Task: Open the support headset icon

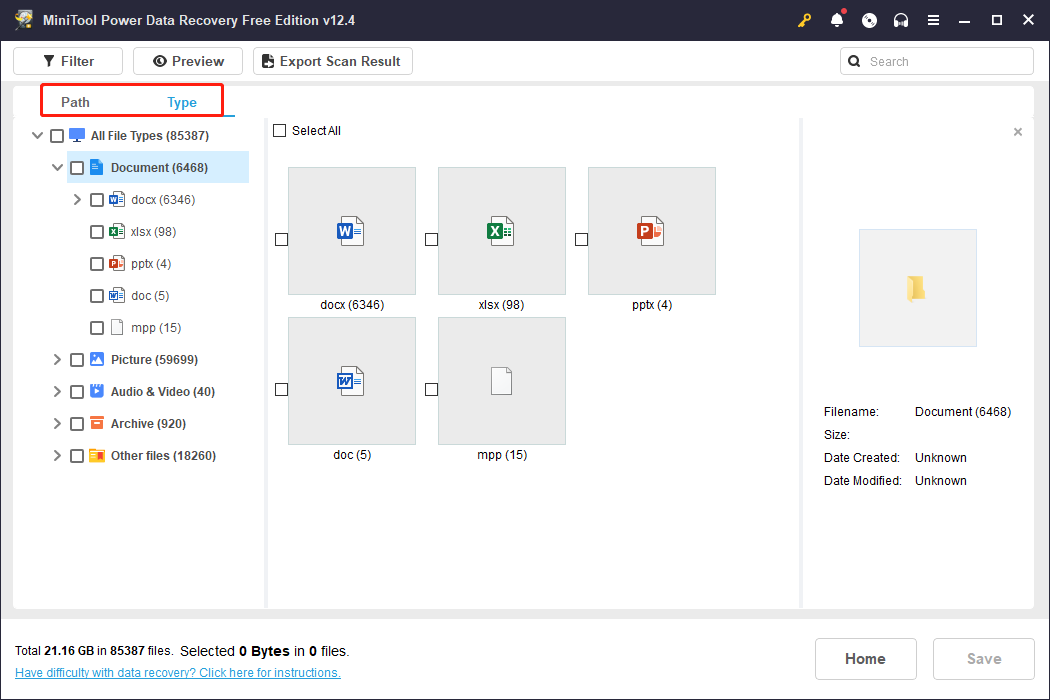Action: [x=901, y=21]
